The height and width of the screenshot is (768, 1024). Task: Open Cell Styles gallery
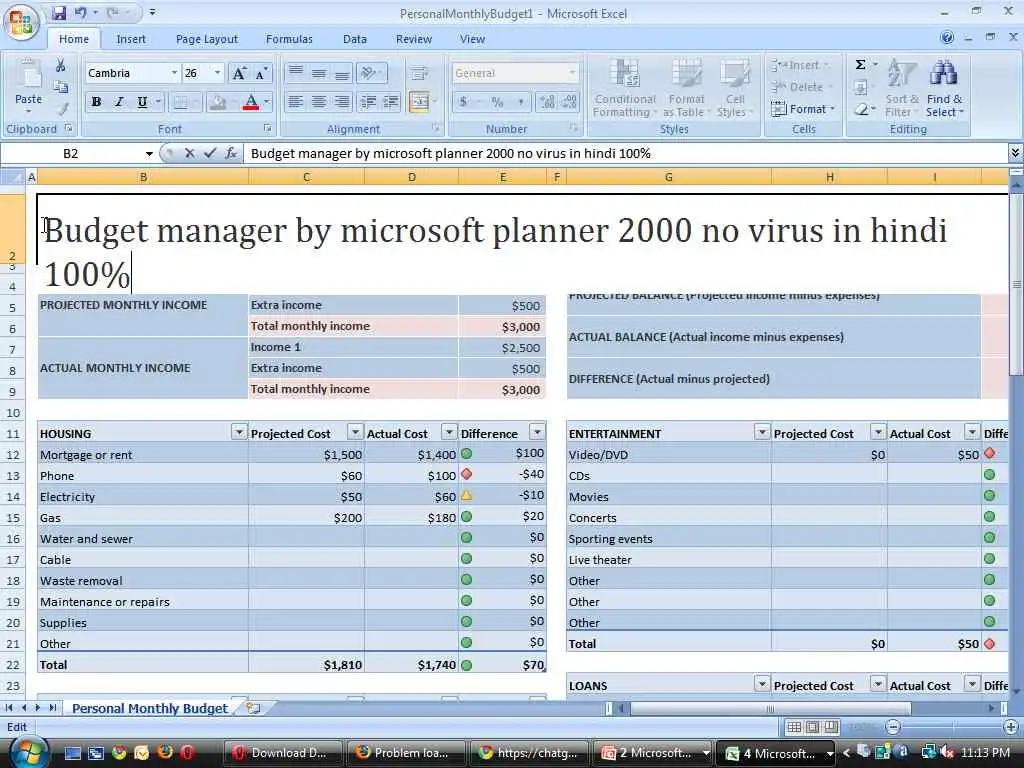pos(735,88)
